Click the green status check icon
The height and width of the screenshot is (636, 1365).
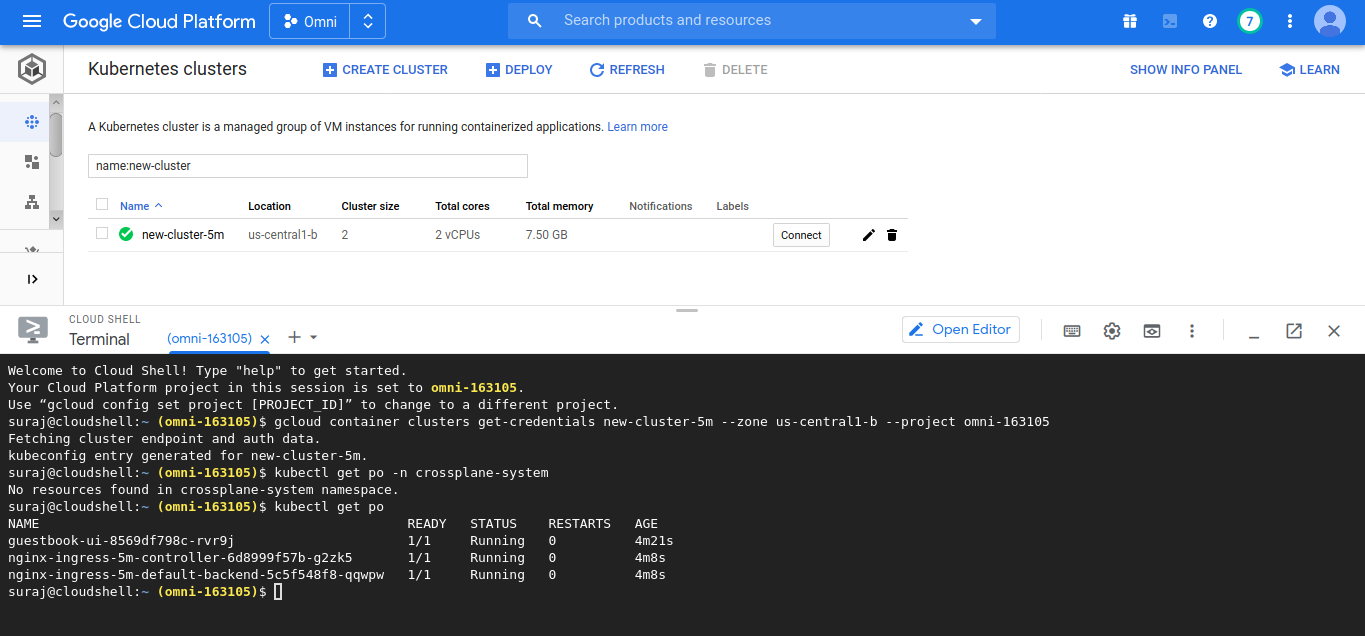click(126, 235)
